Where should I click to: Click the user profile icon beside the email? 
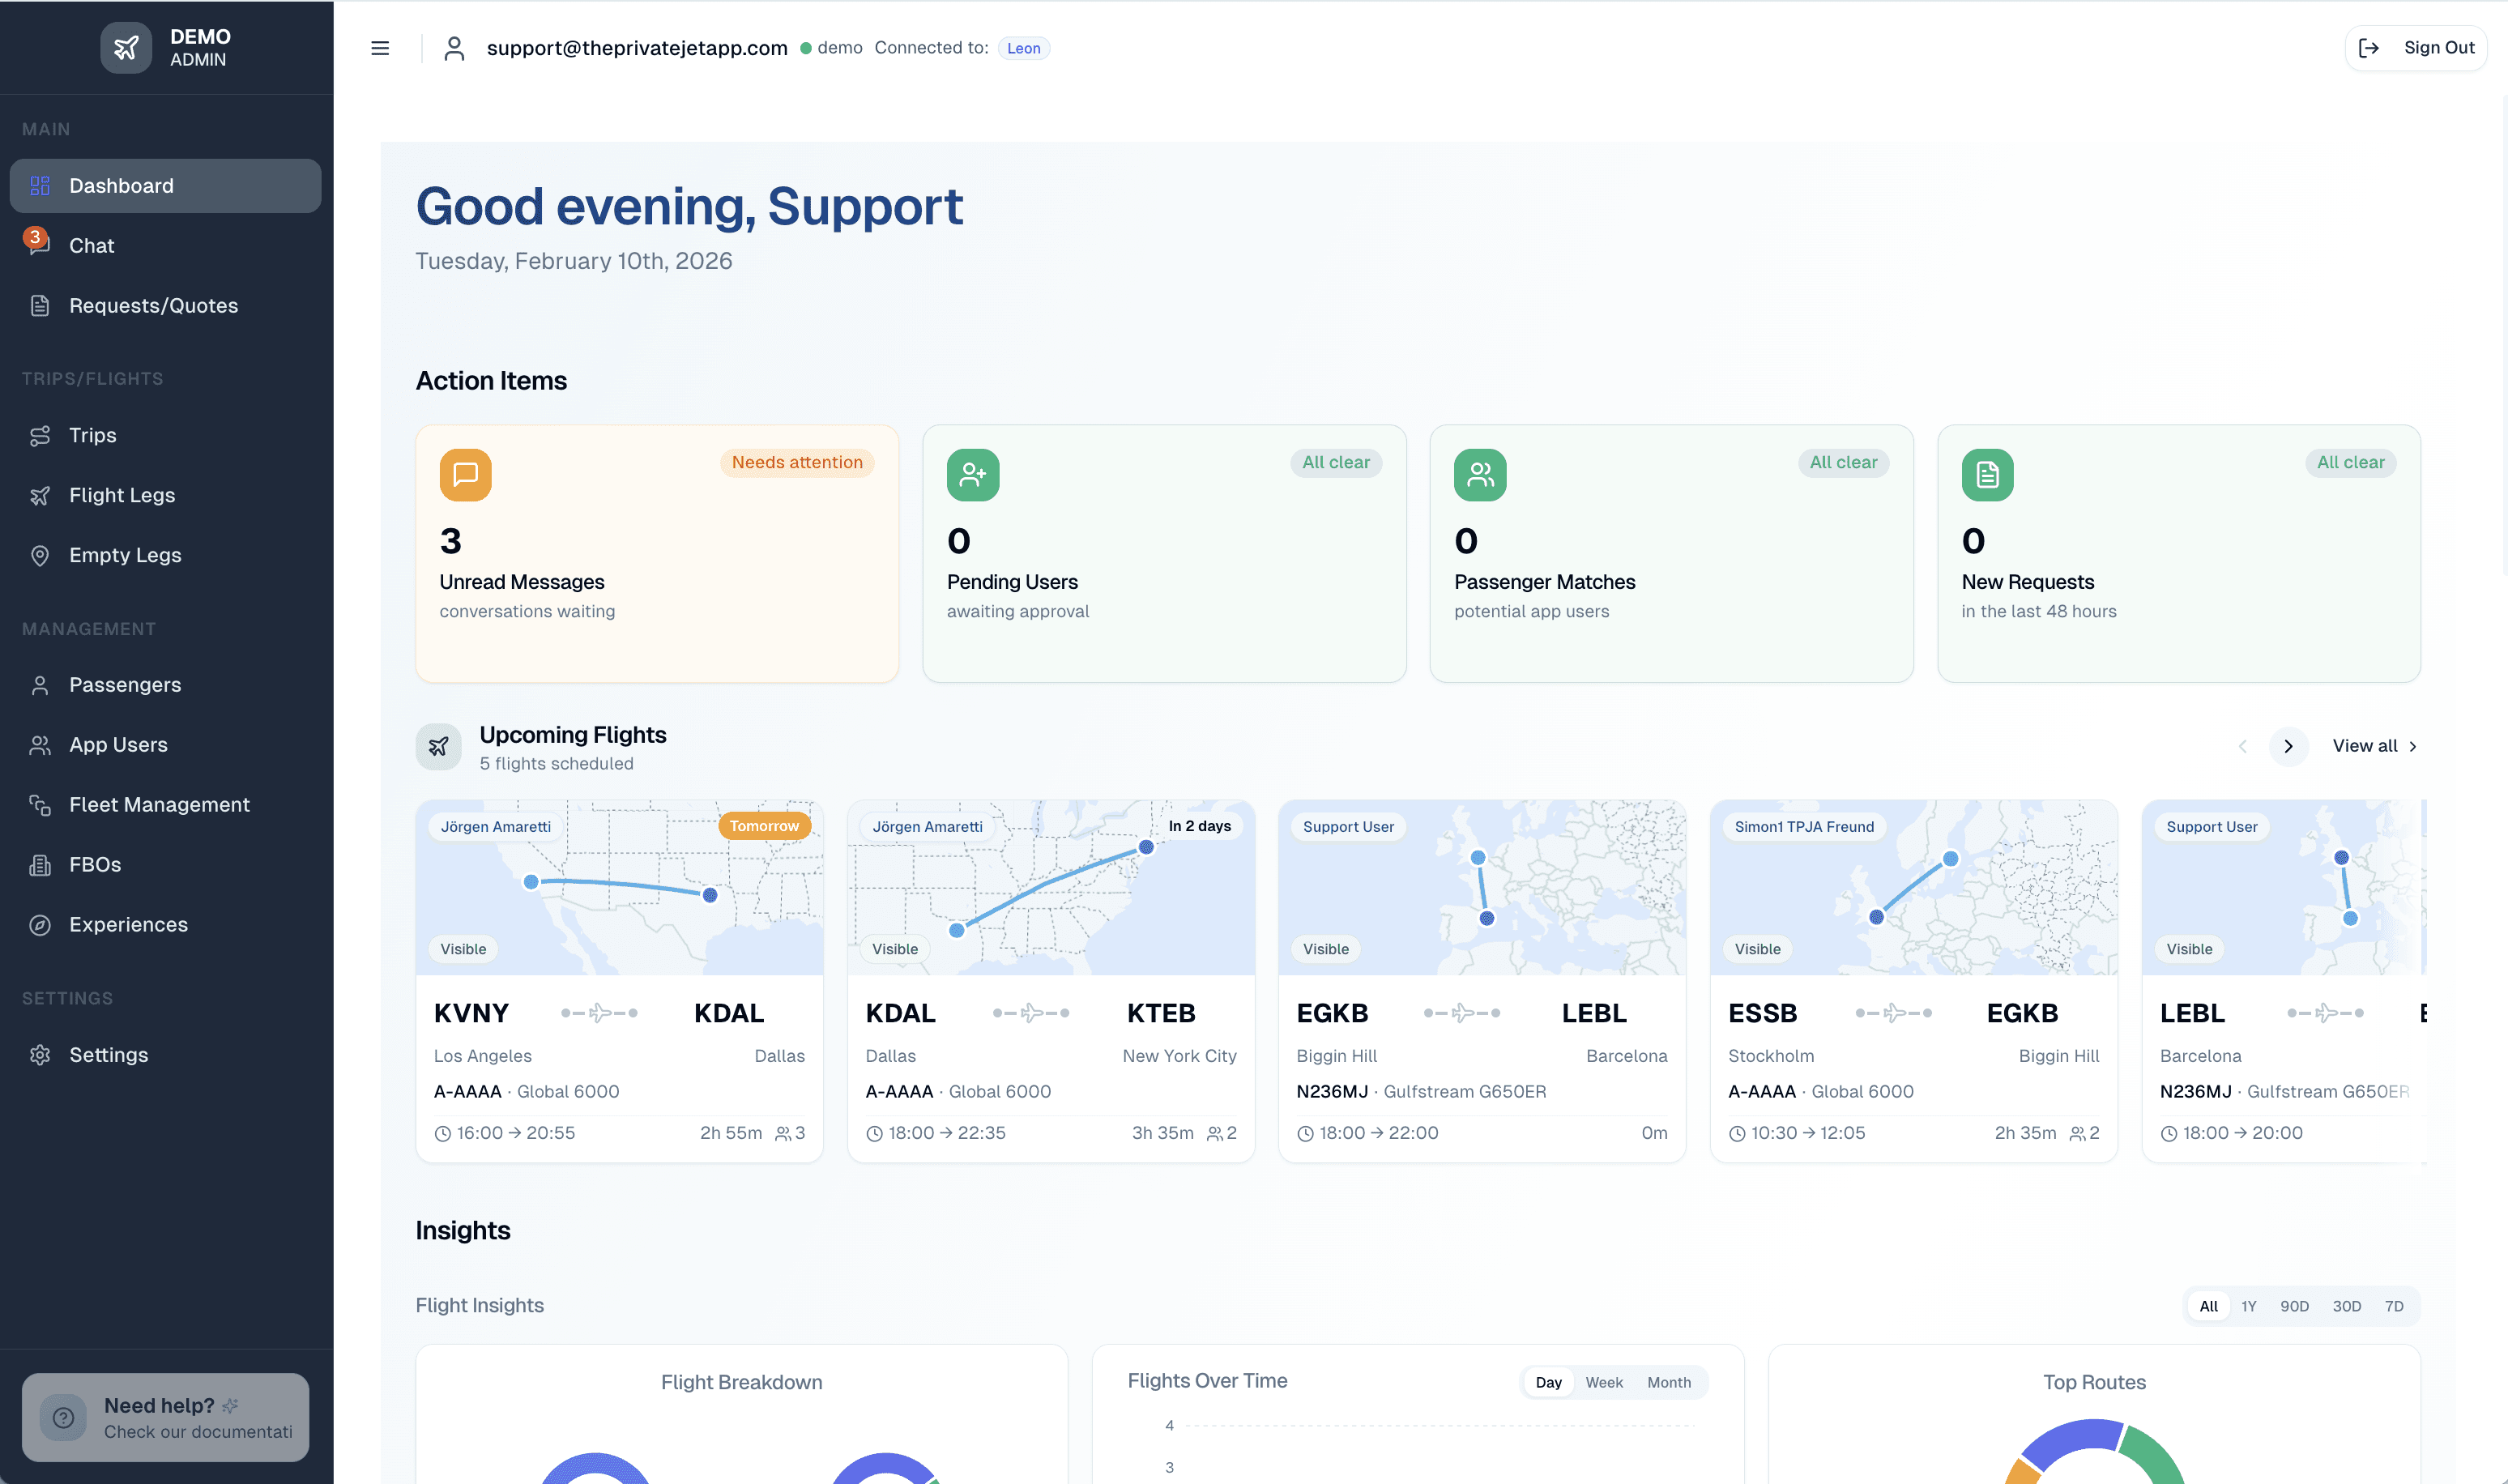tap(455, 47)
